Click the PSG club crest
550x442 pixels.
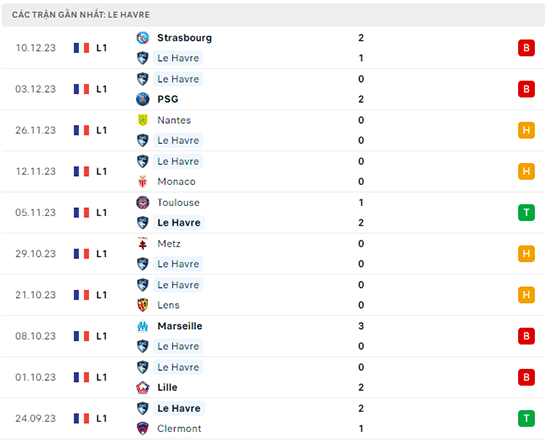(x=143, y=99)
